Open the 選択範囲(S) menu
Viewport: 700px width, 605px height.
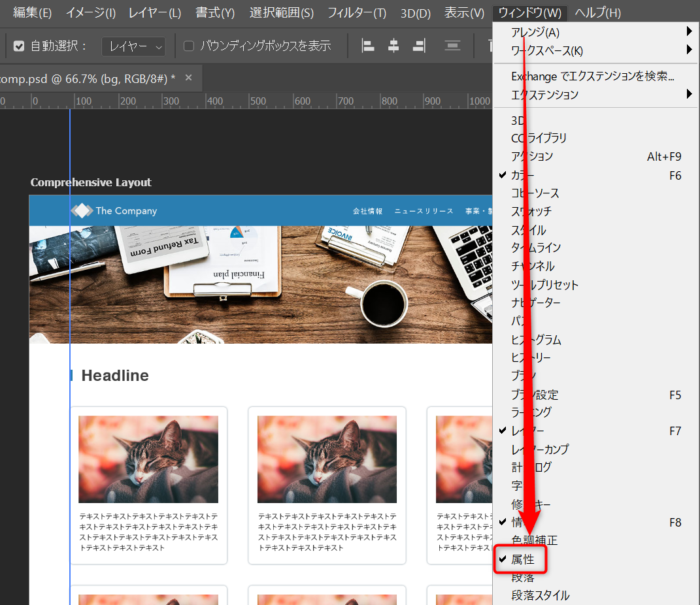pos(281,13)
